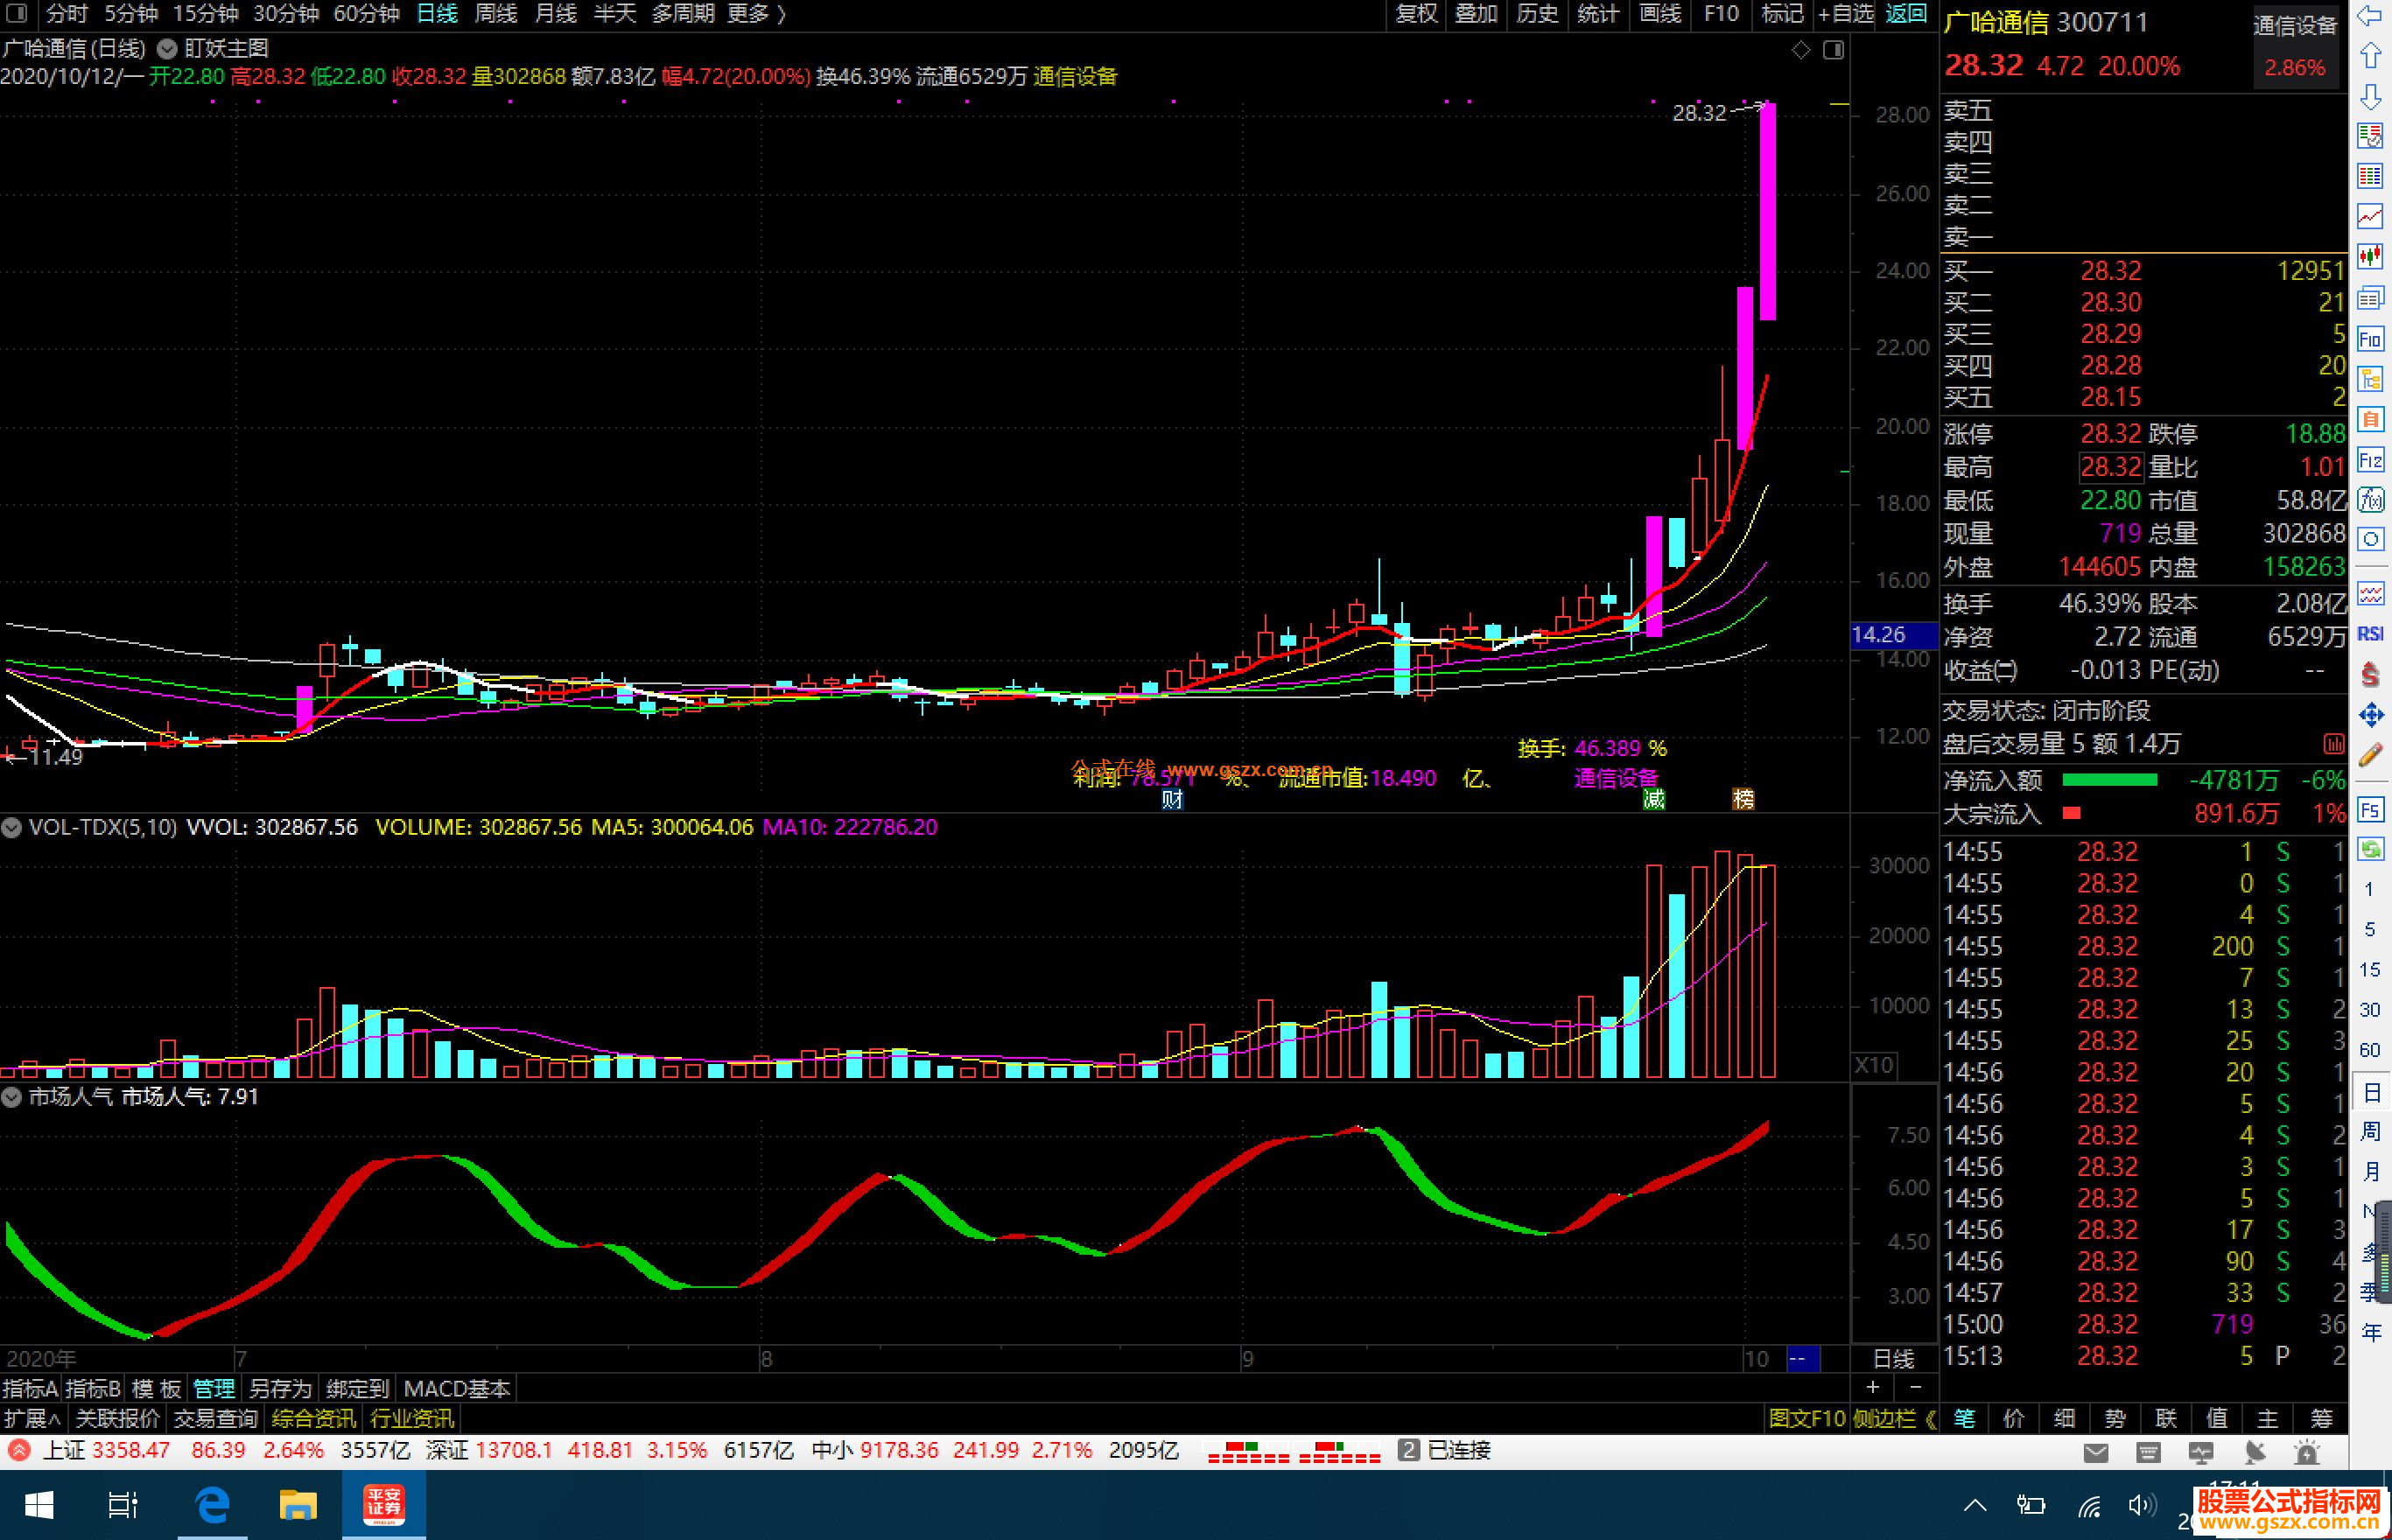Click the blue four-arrow move icon

[x=2370, y=715]
